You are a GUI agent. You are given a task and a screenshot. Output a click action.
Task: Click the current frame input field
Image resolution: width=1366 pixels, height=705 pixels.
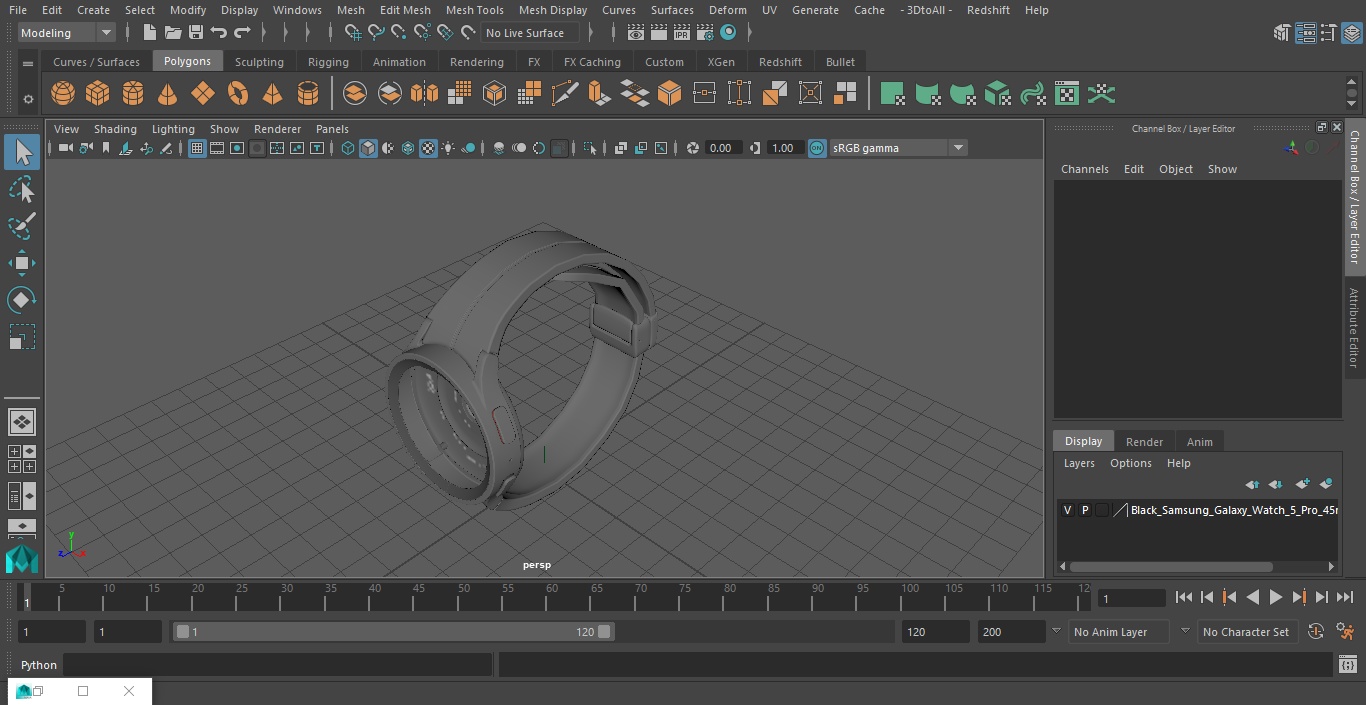(1132, 598)
